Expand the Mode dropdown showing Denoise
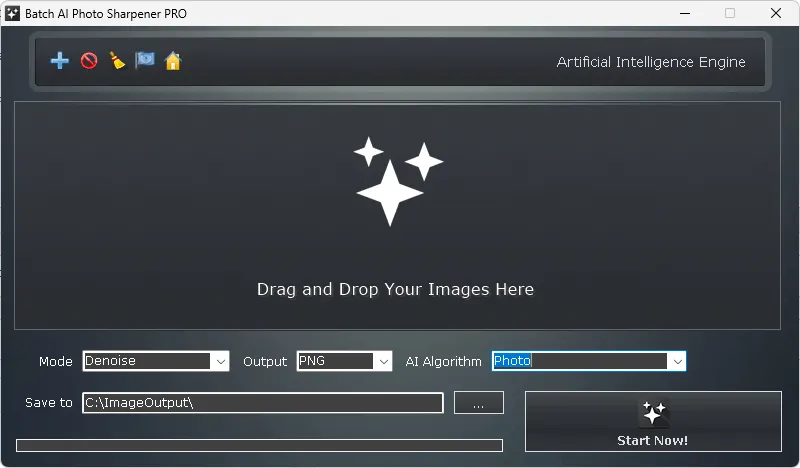800x468 pixels. tap(220, 361)
